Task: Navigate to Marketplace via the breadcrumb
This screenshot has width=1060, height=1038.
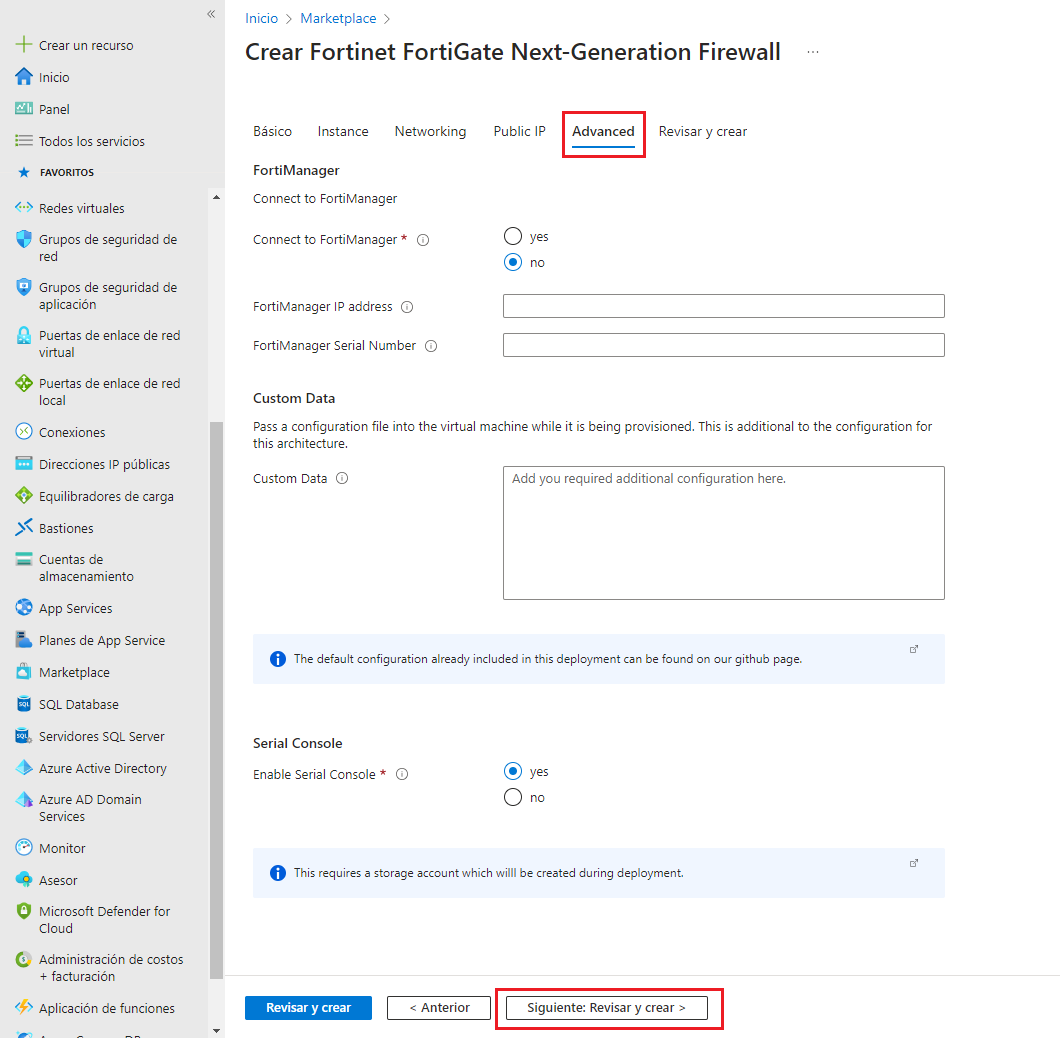Action: (338, 18)
